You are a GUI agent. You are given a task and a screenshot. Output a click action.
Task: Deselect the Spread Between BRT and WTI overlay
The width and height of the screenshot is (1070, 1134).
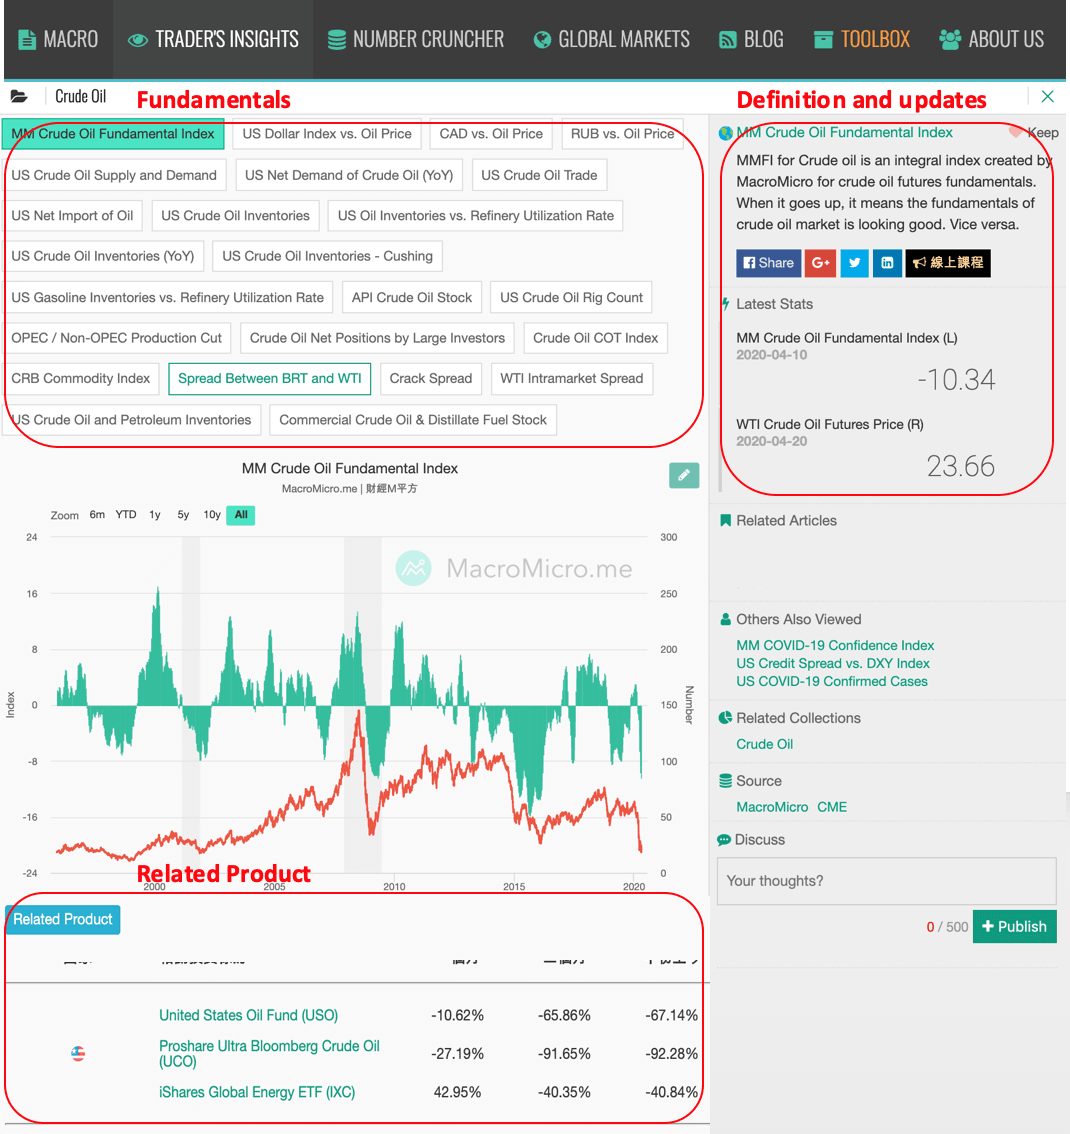click(x=269, y=378)
